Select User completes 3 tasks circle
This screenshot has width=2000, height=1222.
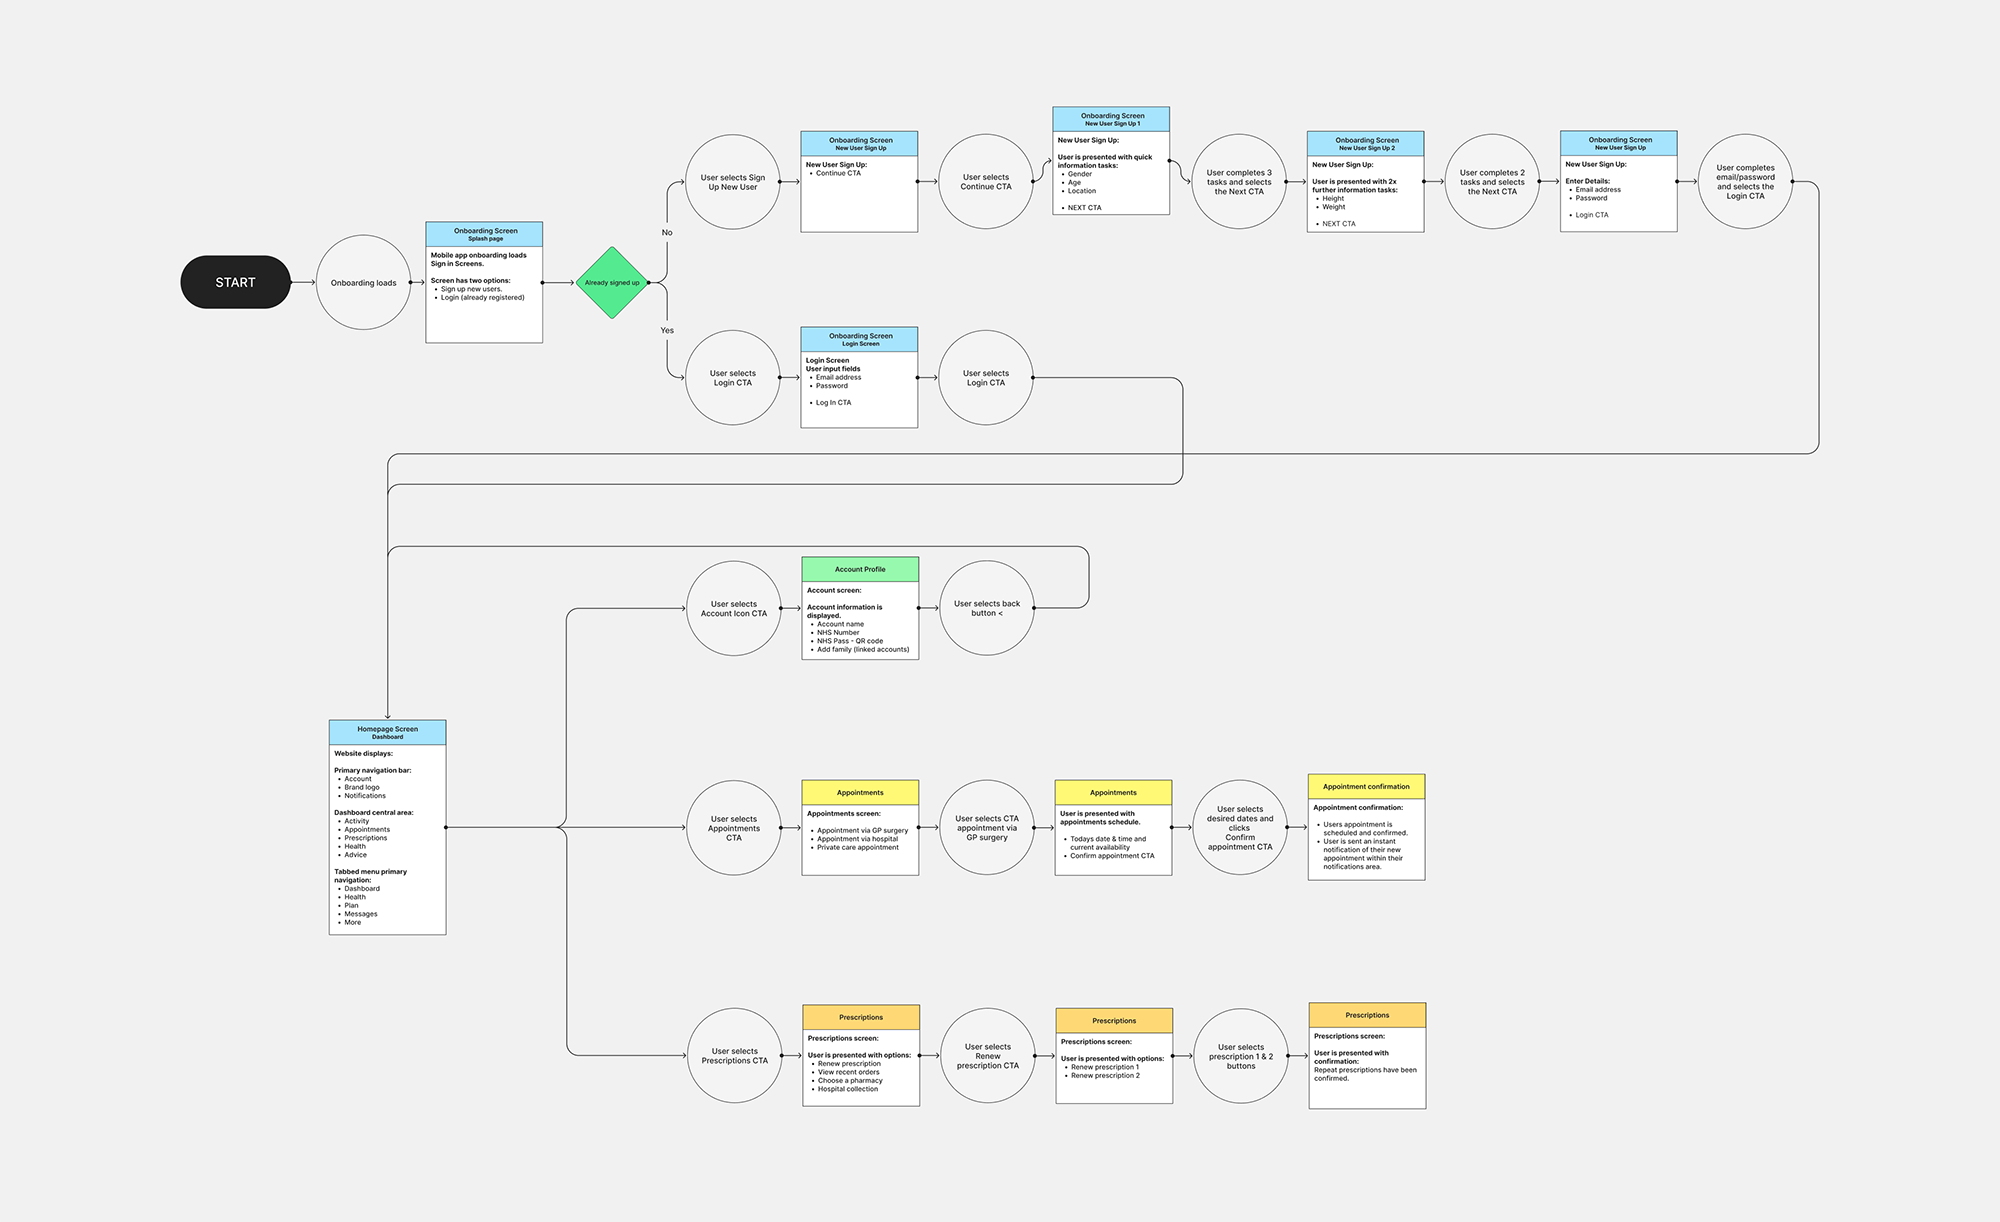click(1239, 182)
